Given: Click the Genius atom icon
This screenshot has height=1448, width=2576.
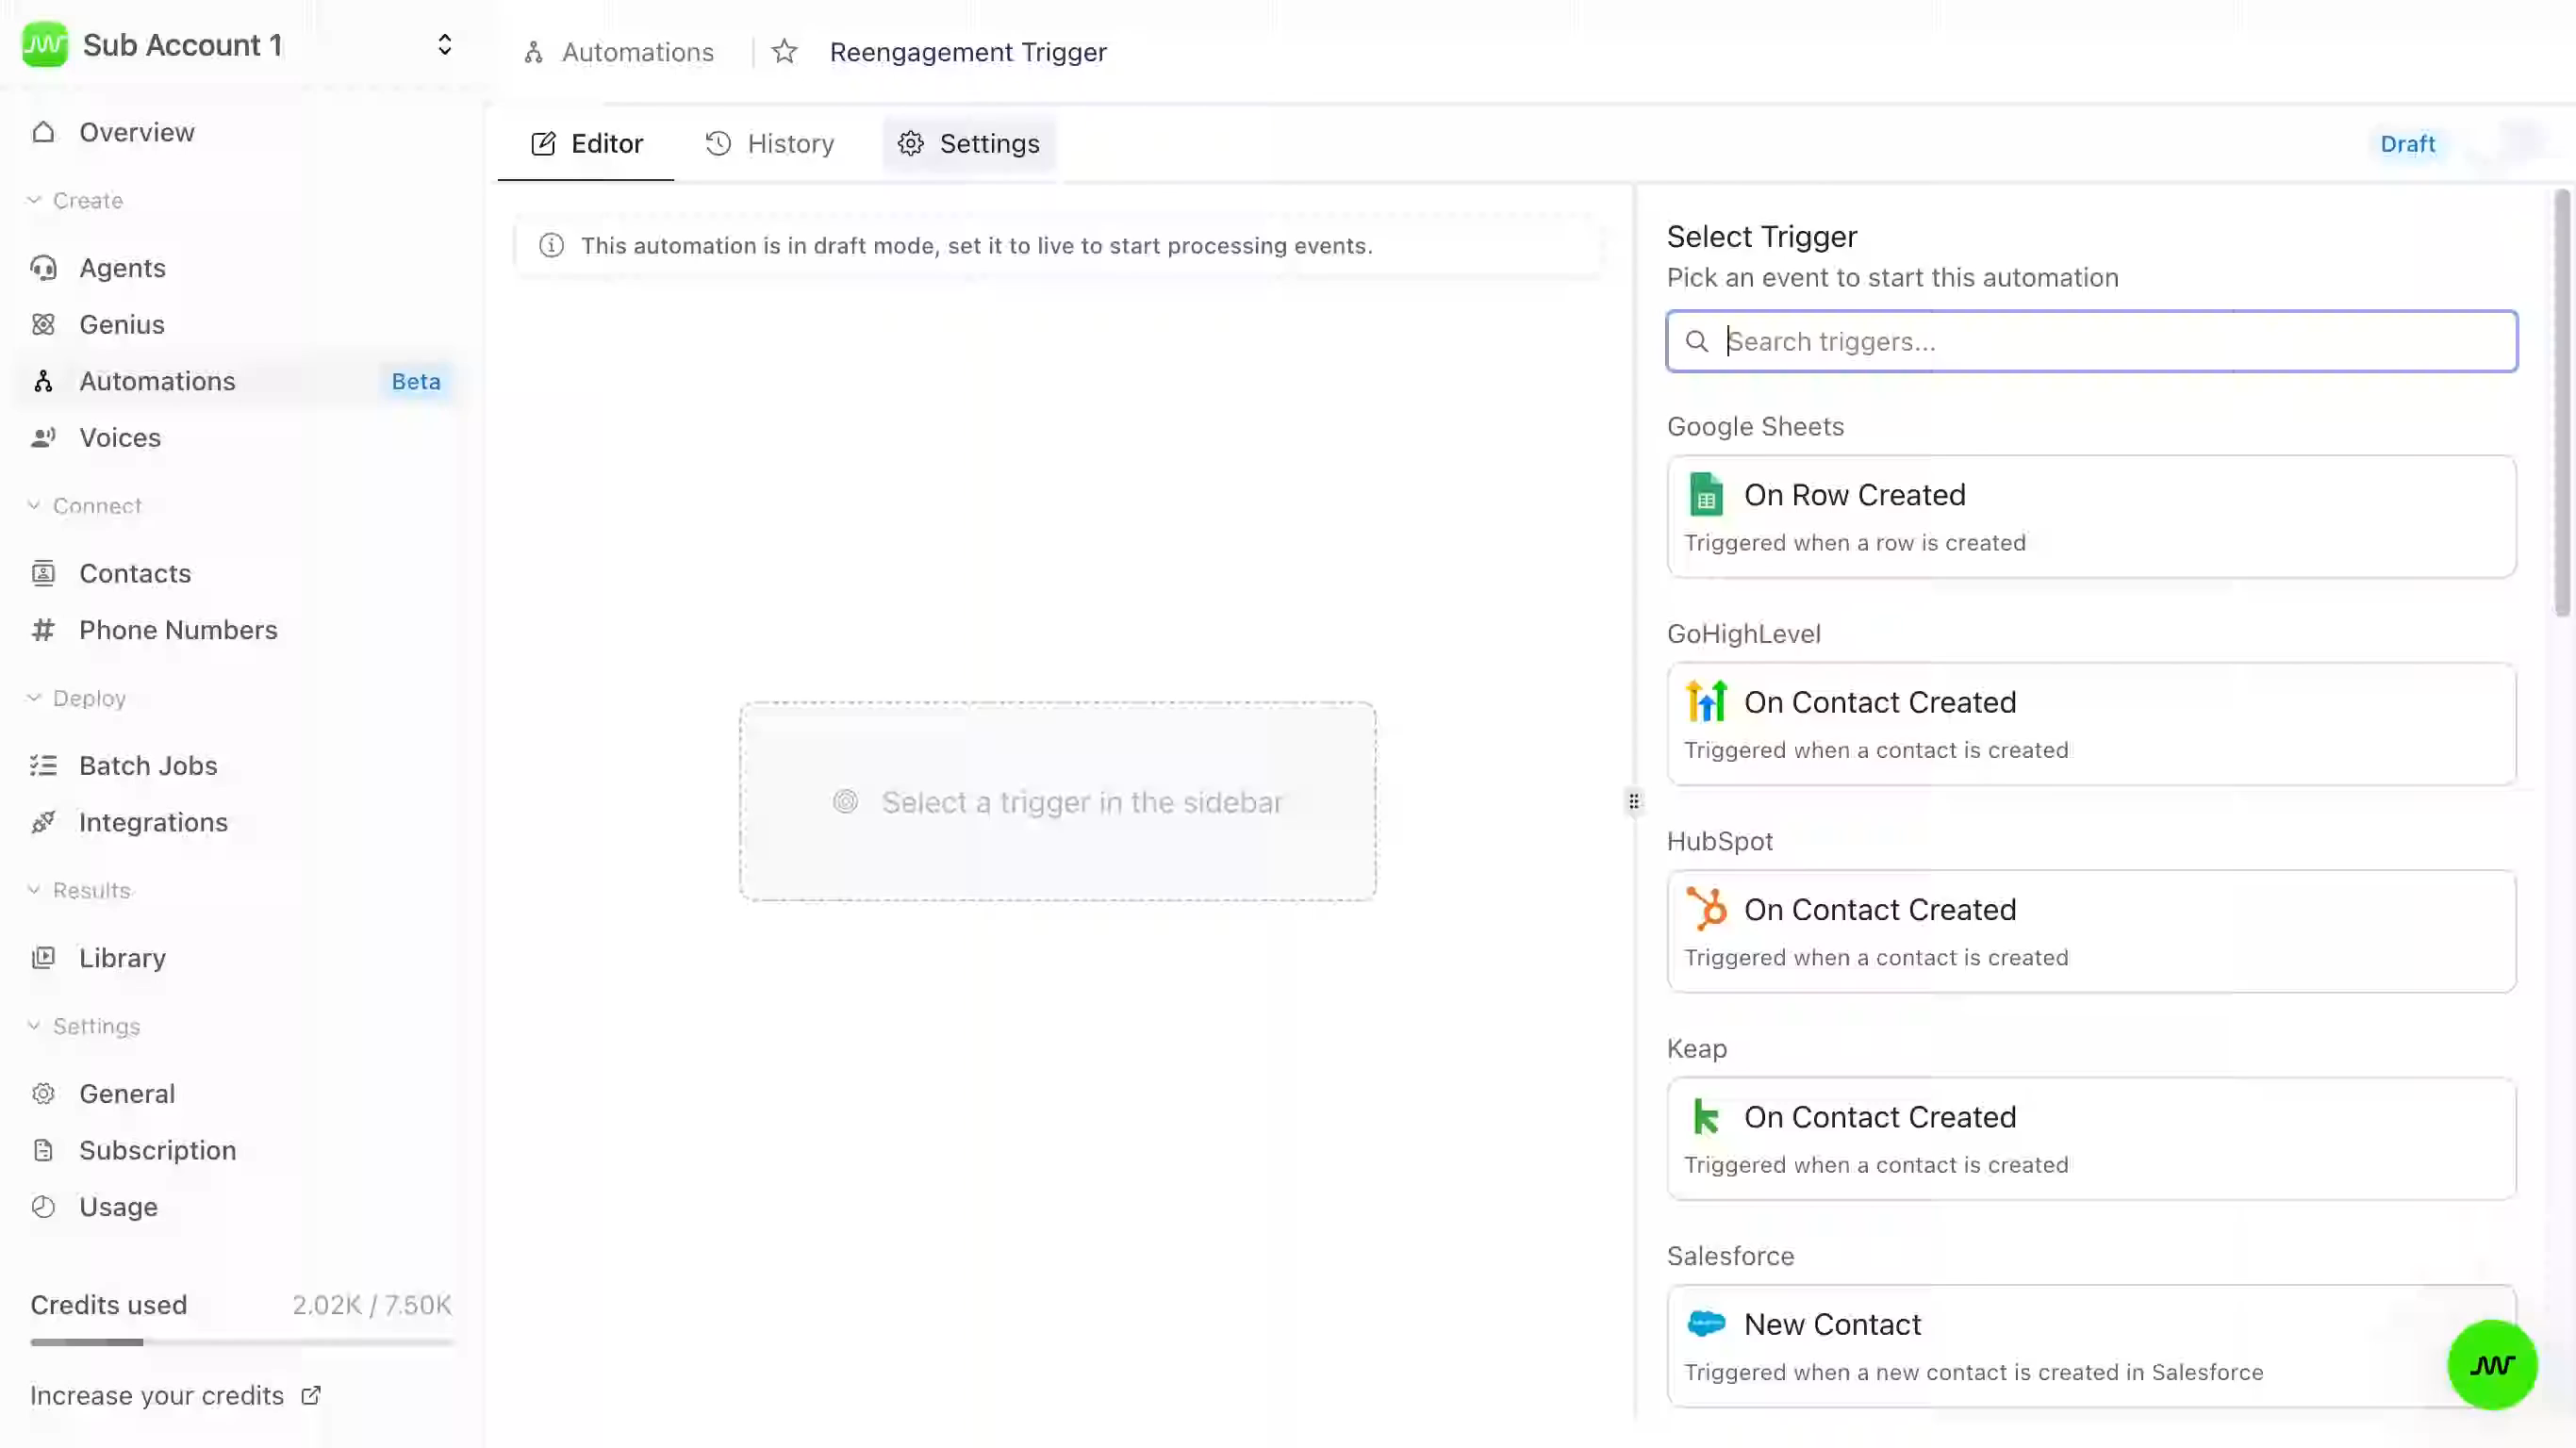Looking at the screenshot, I should coord(43,324).
